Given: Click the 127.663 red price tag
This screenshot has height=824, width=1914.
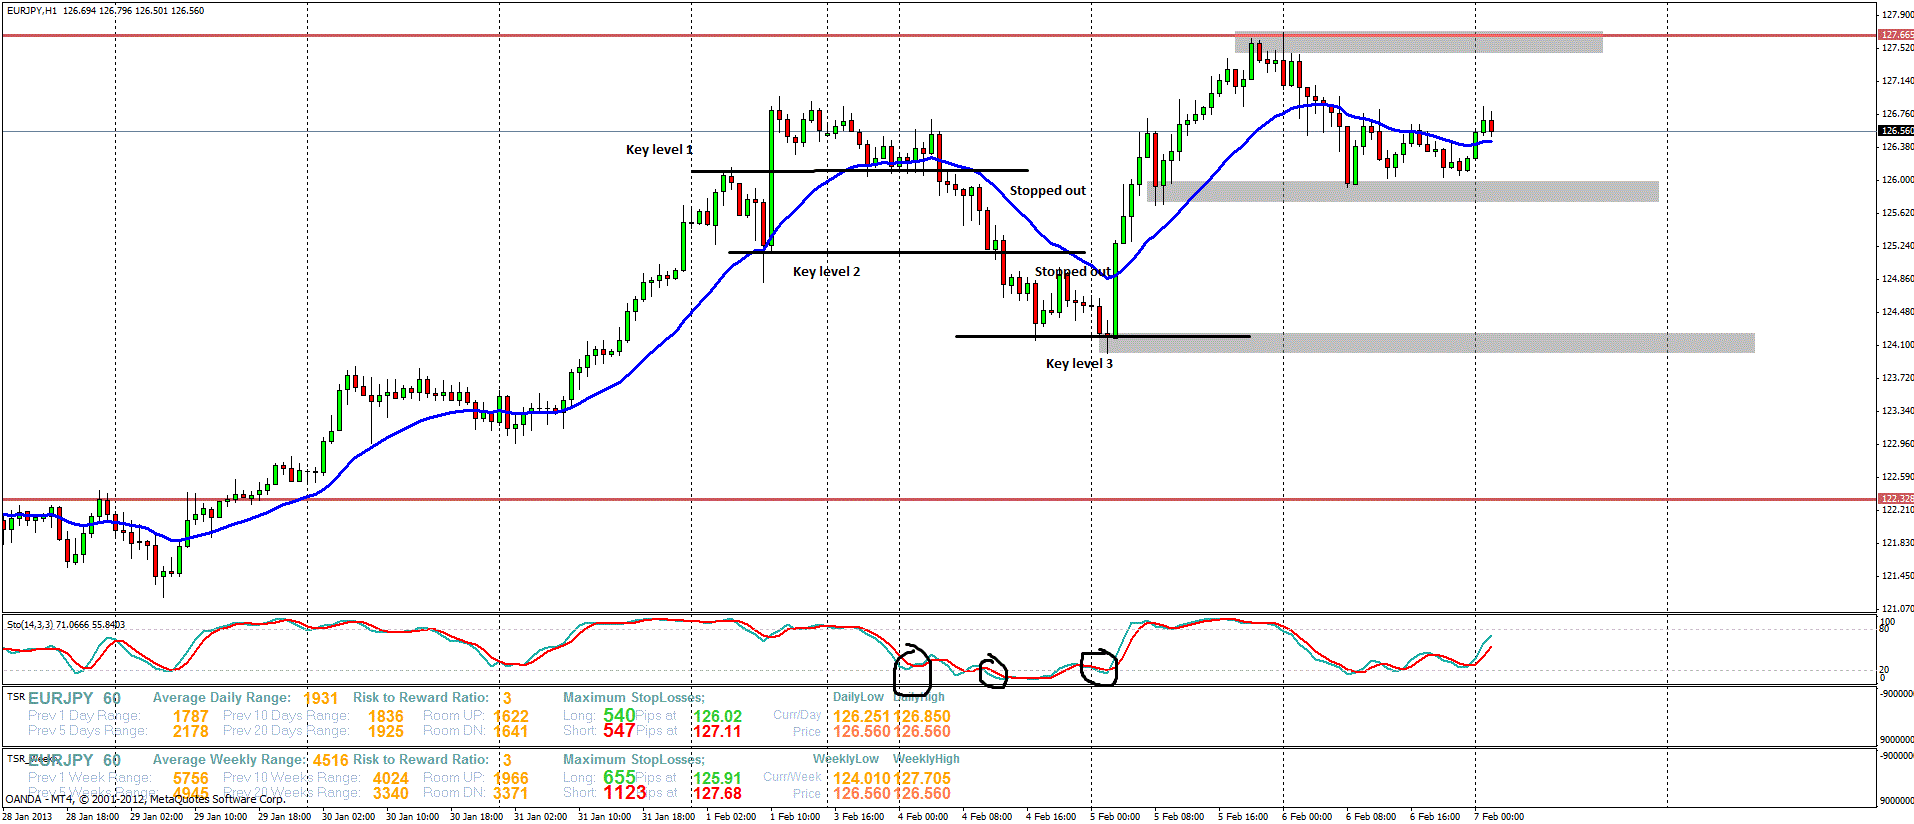Looking at the screenshot, I should [1895, 35].
